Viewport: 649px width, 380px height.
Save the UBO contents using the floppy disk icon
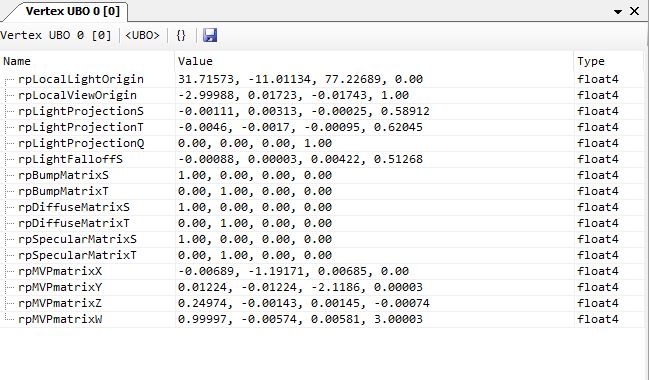point(210,35)
